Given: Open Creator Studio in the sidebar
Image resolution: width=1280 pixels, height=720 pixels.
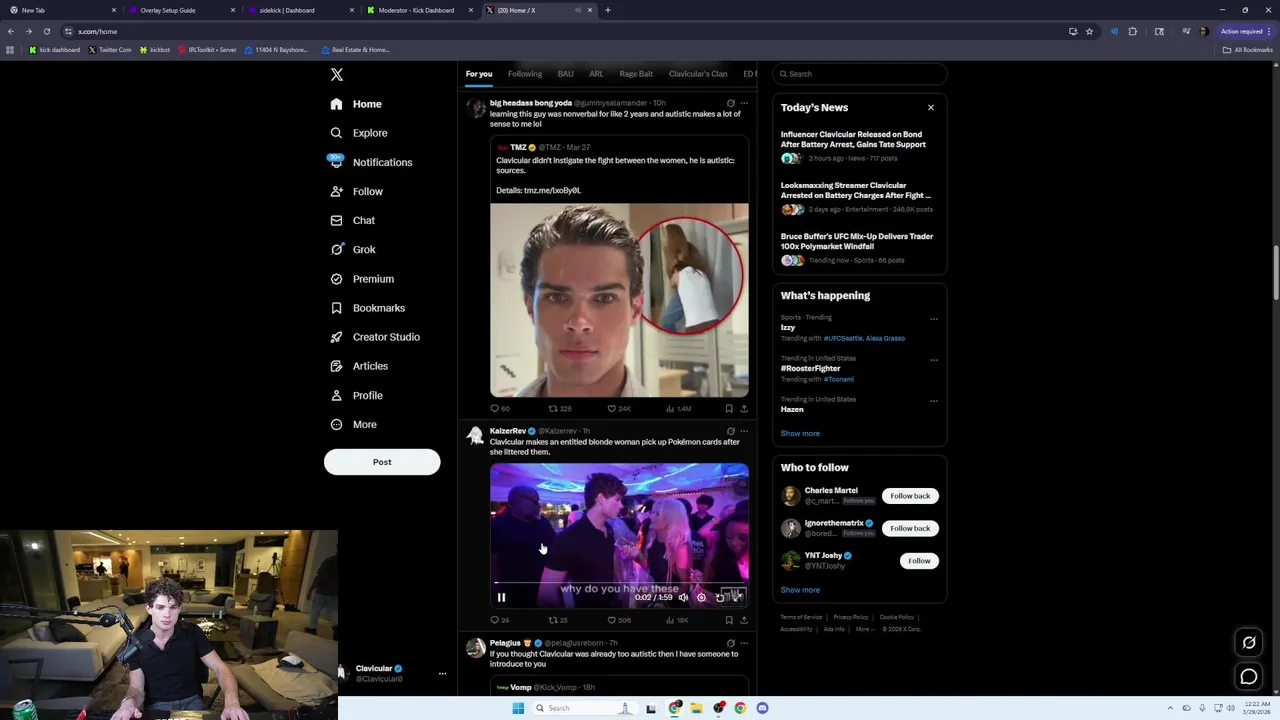Looking at the screenshot, I should click(x=374, y=337).
